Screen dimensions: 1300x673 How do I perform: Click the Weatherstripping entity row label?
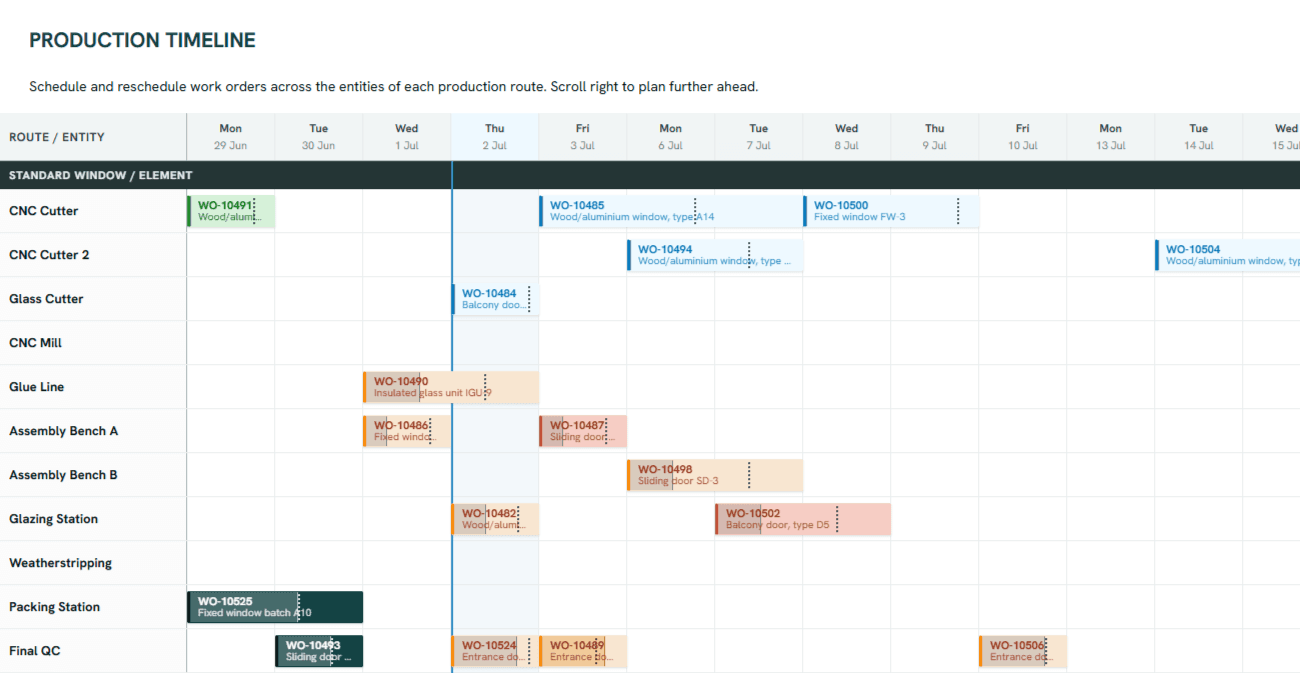tap(60, 563)
